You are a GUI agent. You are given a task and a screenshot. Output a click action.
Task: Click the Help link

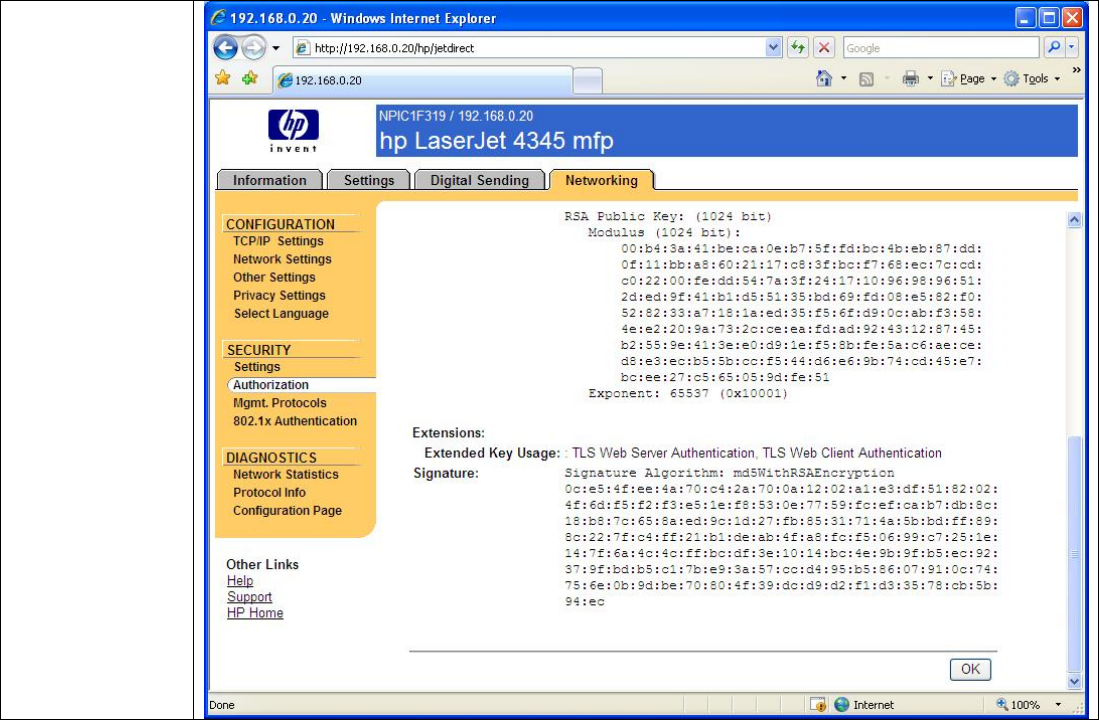click(x=240, y=580)
